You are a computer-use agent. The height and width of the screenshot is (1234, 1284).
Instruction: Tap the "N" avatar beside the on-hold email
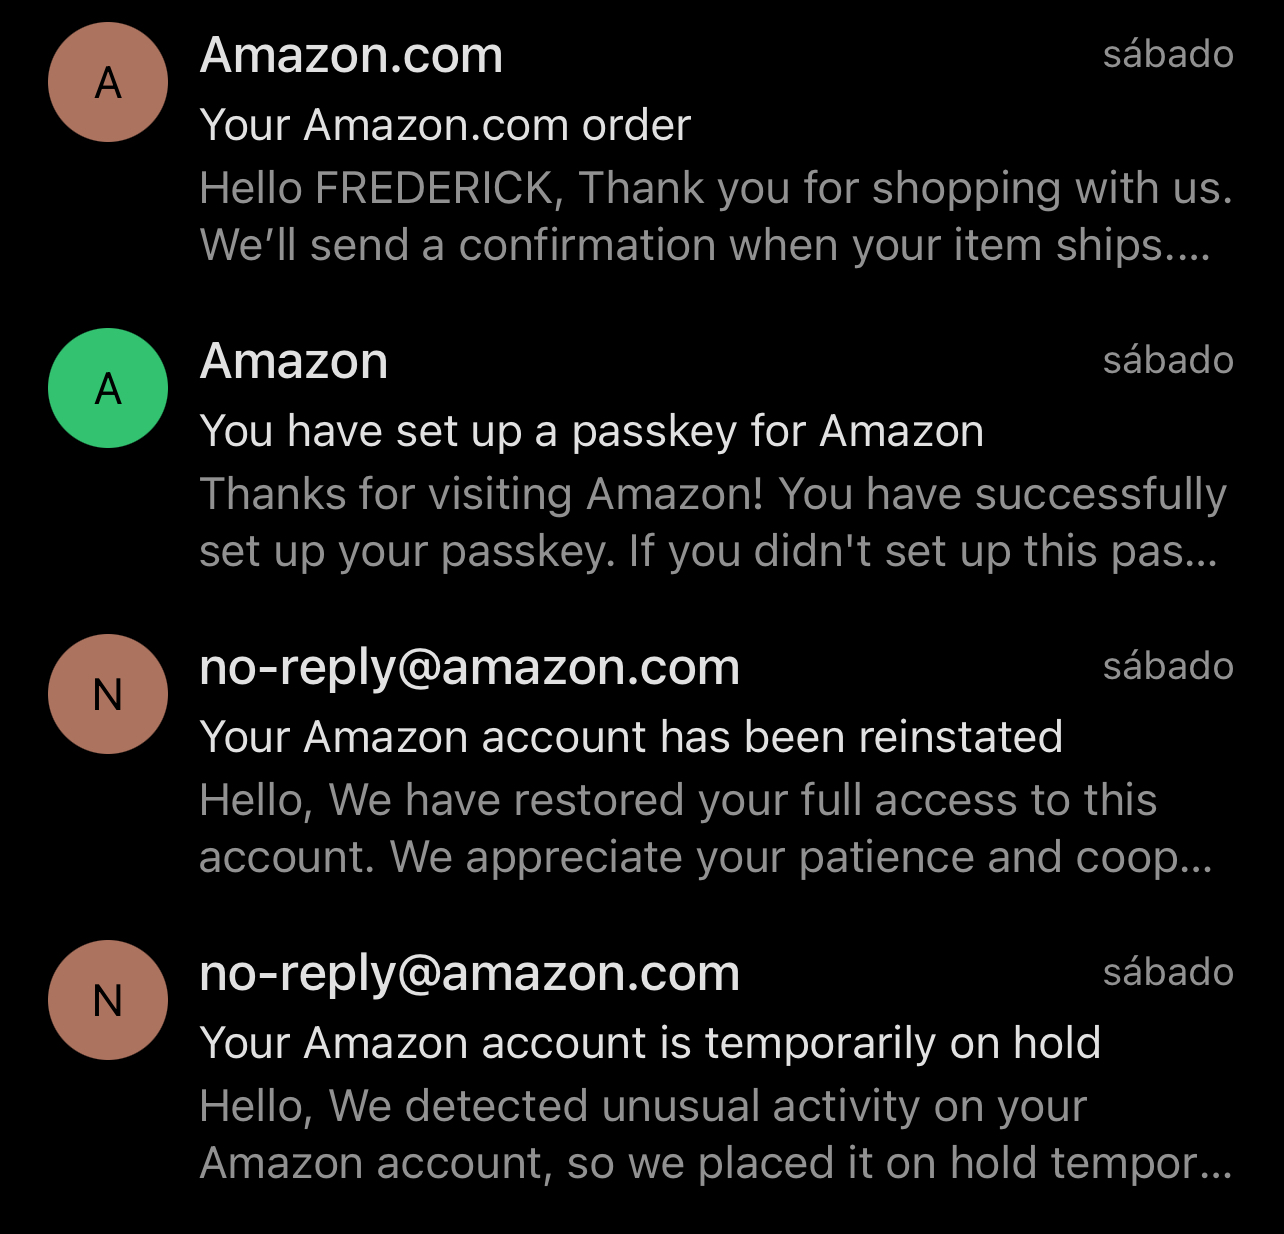pos(108,1000)
